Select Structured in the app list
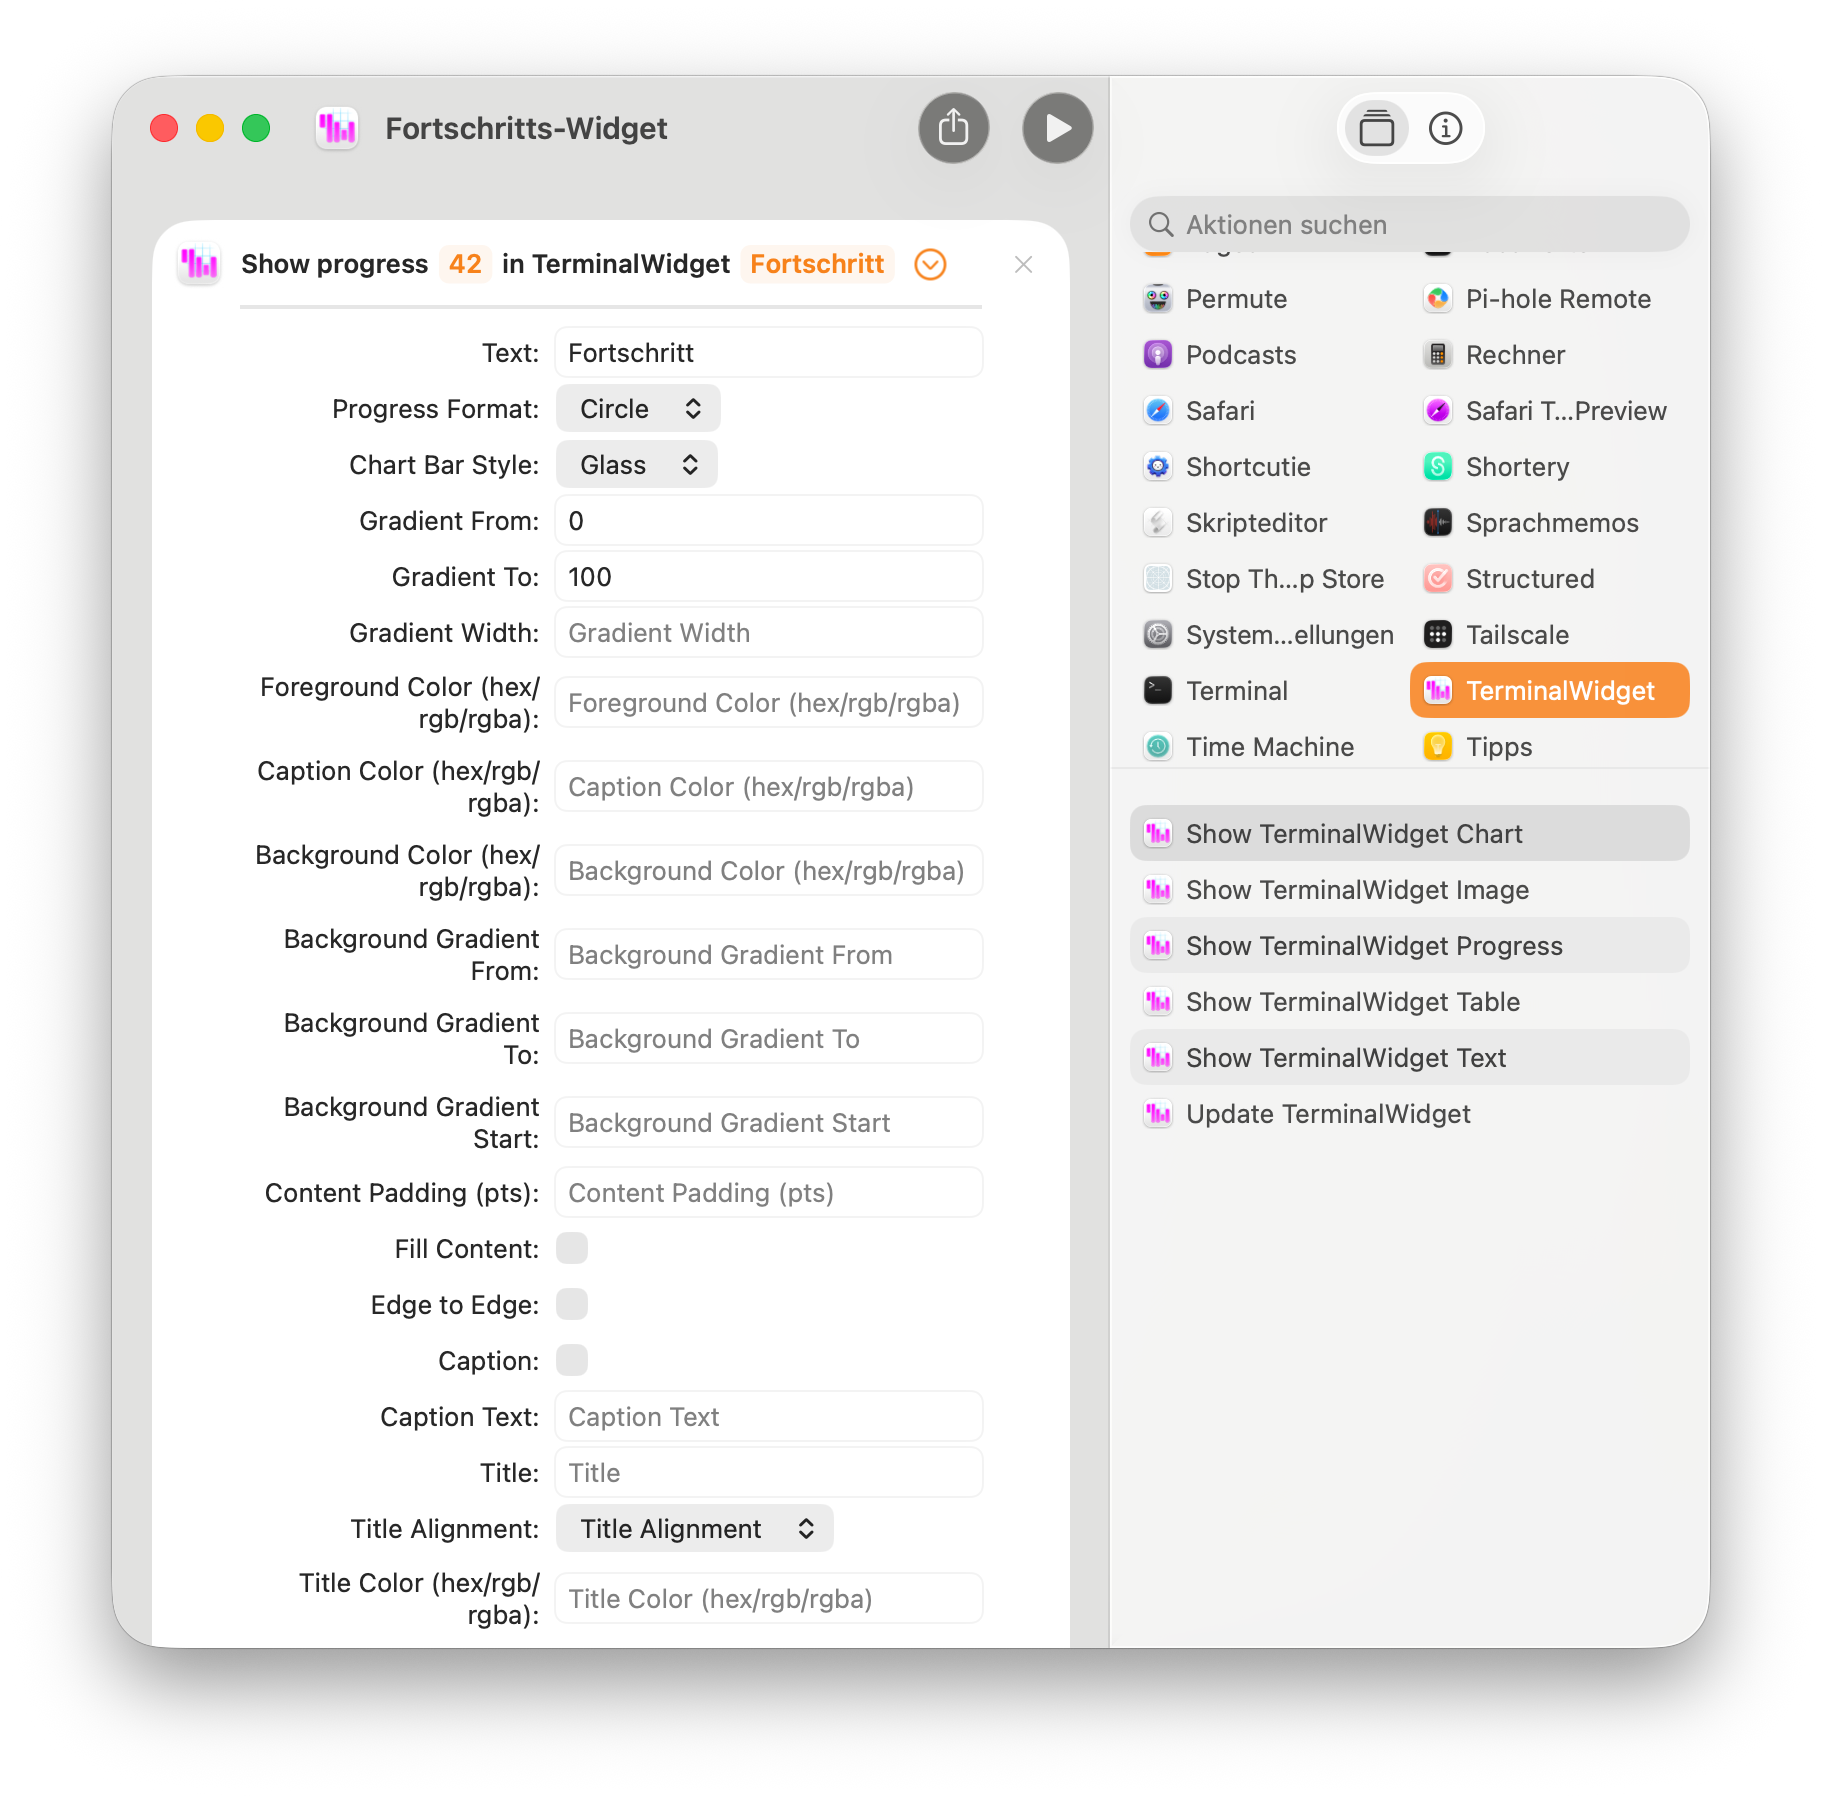This screenshot has height=1796, width=1822. [1549, 579]
